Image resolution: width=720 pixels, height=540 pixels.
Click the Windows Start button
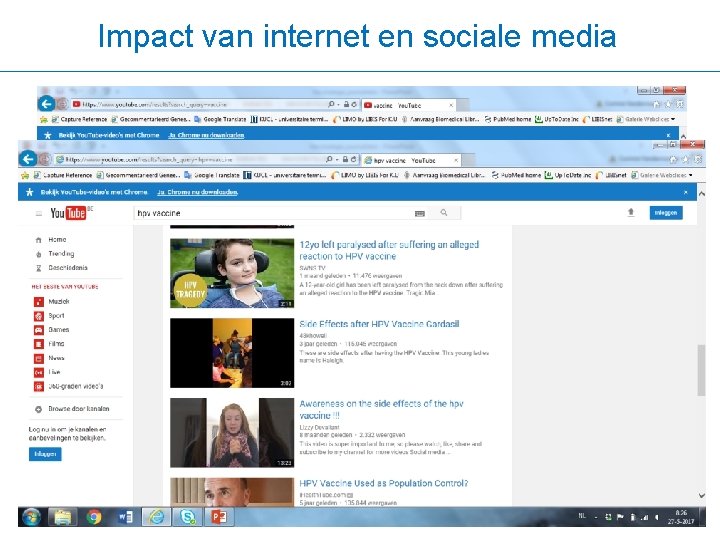31,517
